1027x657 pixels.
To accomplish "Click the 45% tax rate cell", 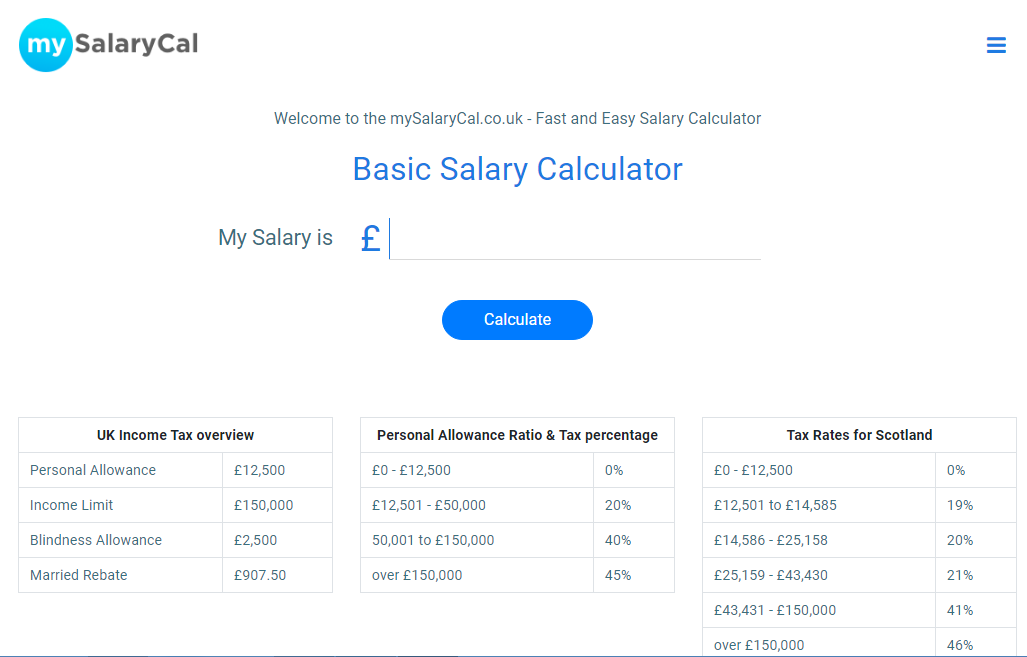I will click(621, 575).
